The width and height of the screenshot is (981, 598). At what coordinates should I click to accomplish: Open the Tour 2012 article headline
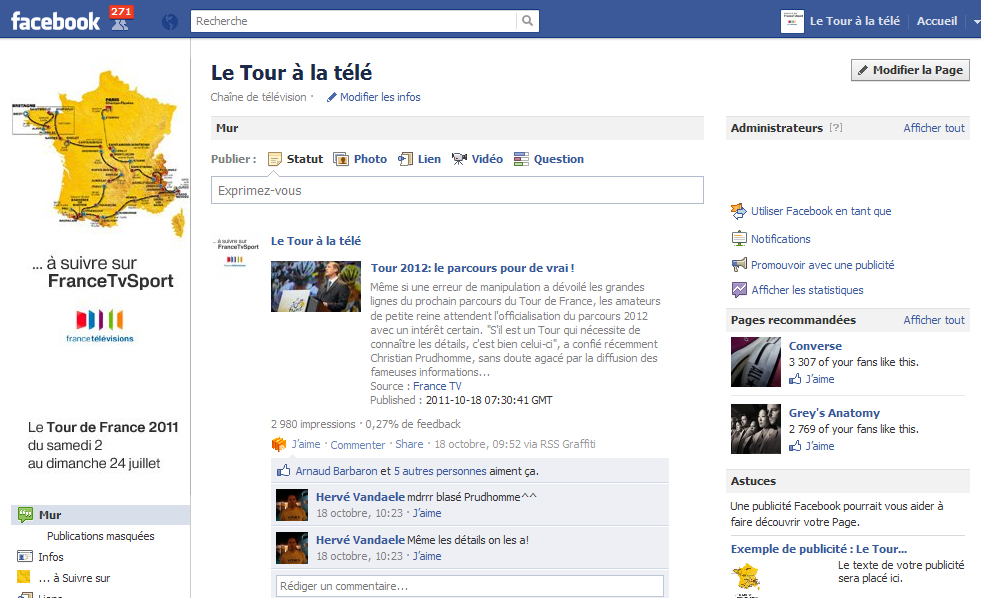pos(472,268)
